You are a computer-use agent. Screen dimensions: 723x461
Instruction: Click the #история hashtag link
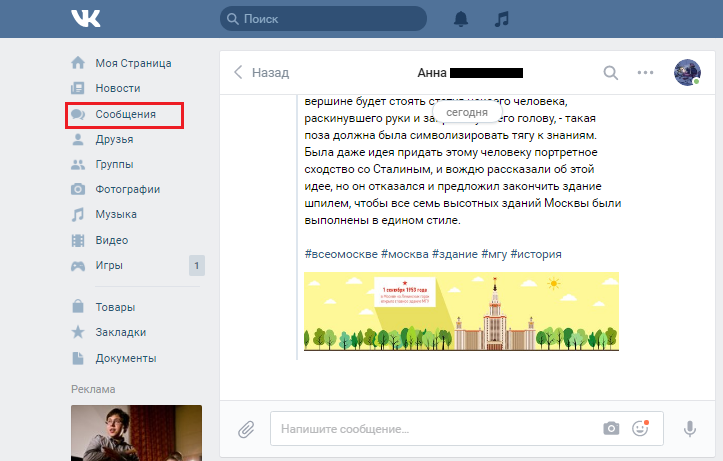[x=536, y=254]
